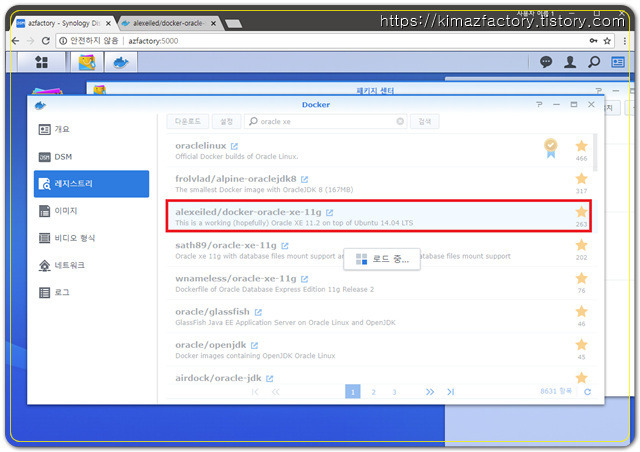Open the DSM section in Docker sidebar
The height and width of the screenshot is (452, 640).
(x=91, y=157)
